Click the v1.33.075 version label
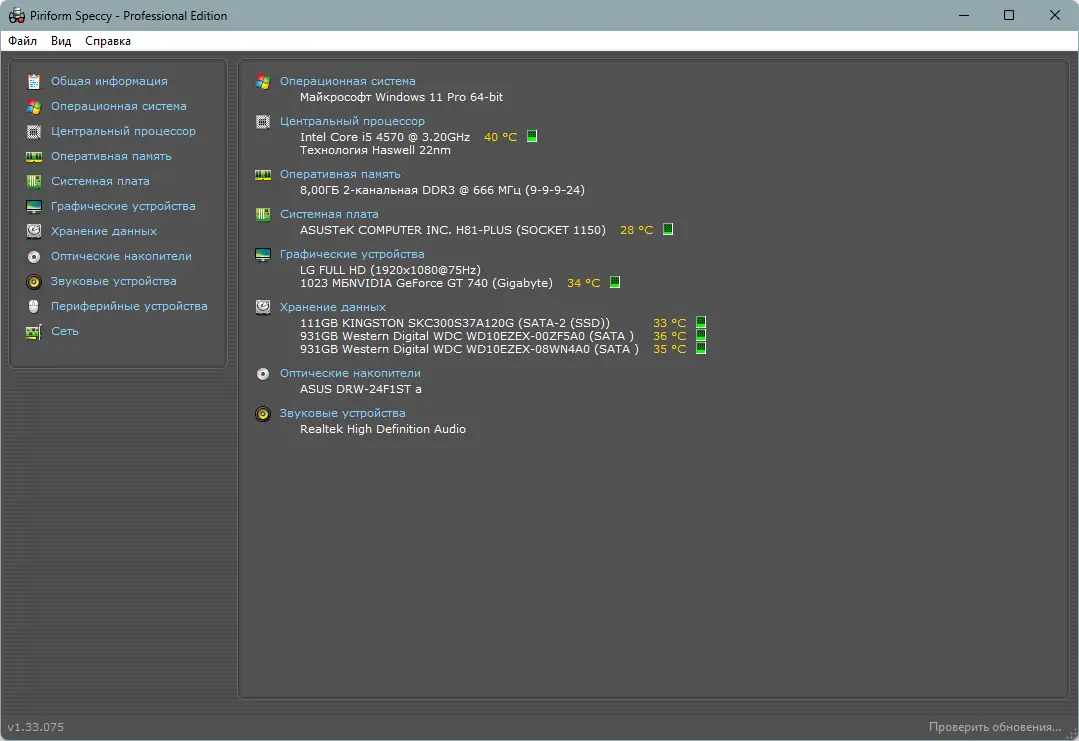Screen dimensions: 1079x741 tap(36, 727)
